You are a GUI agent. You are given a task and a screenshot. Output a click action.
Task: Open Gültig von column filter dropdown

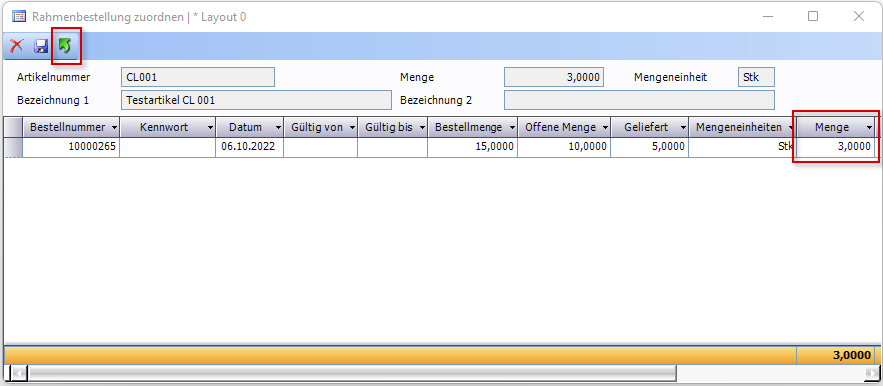pyautogui.click(x=352, y=128)
